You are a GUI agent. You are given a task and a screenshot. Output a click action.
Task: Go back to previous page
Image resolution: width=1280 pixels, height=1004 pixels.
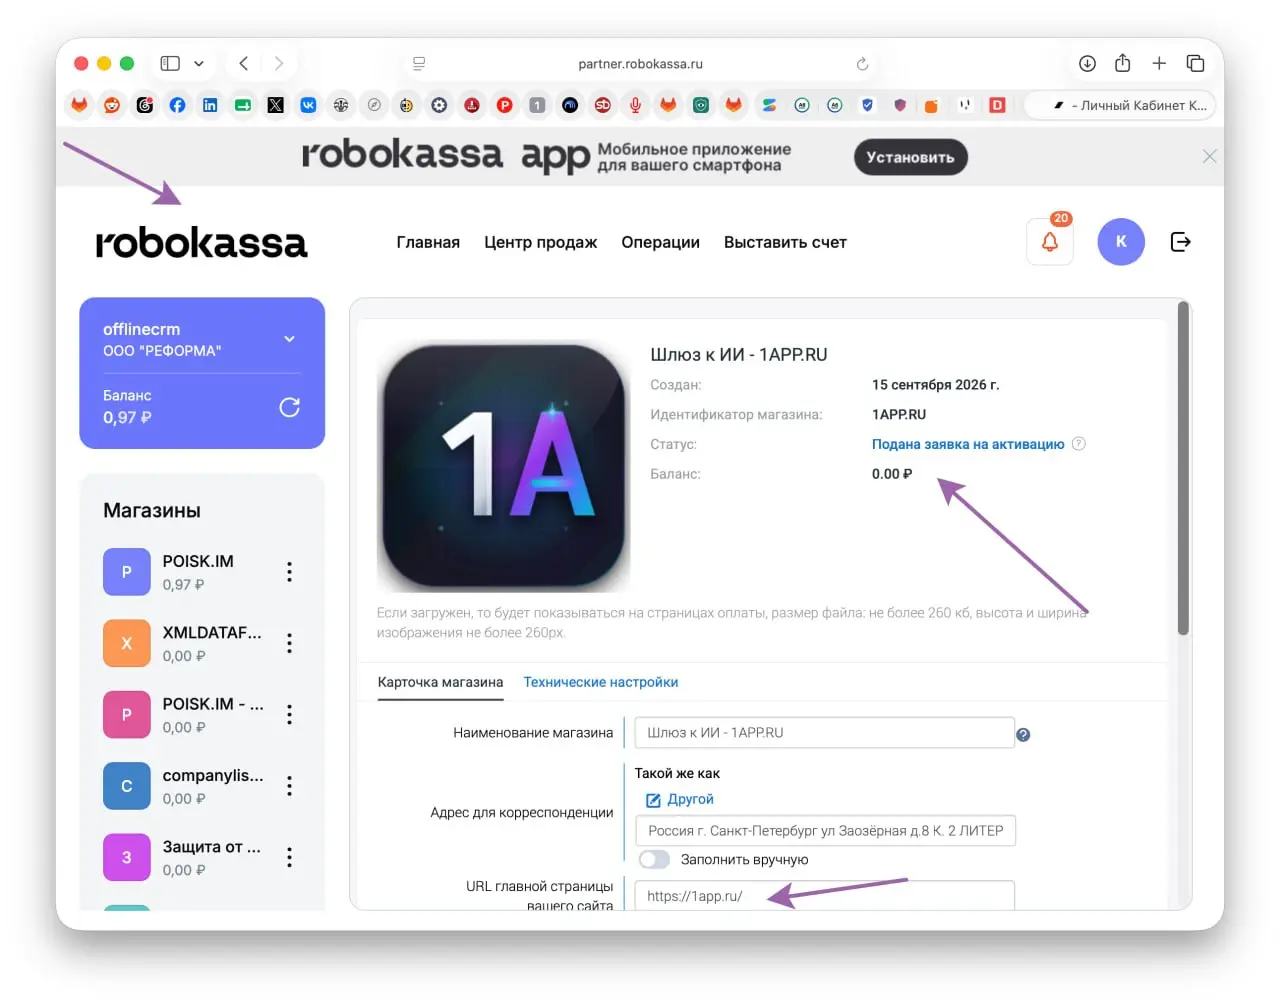(244, 63)
